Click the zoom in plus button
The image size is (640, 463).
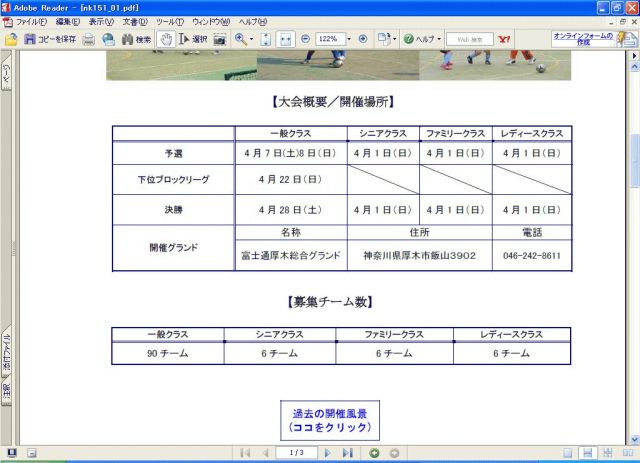point(362,39)
